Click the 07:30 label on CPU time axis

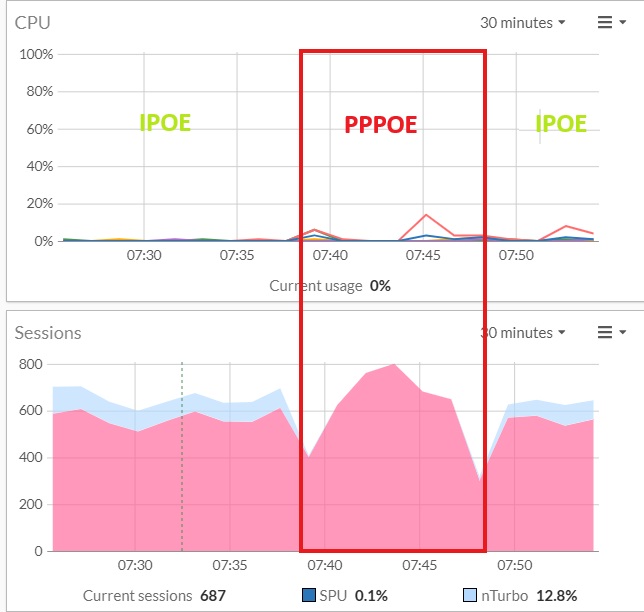pos(144,256)
